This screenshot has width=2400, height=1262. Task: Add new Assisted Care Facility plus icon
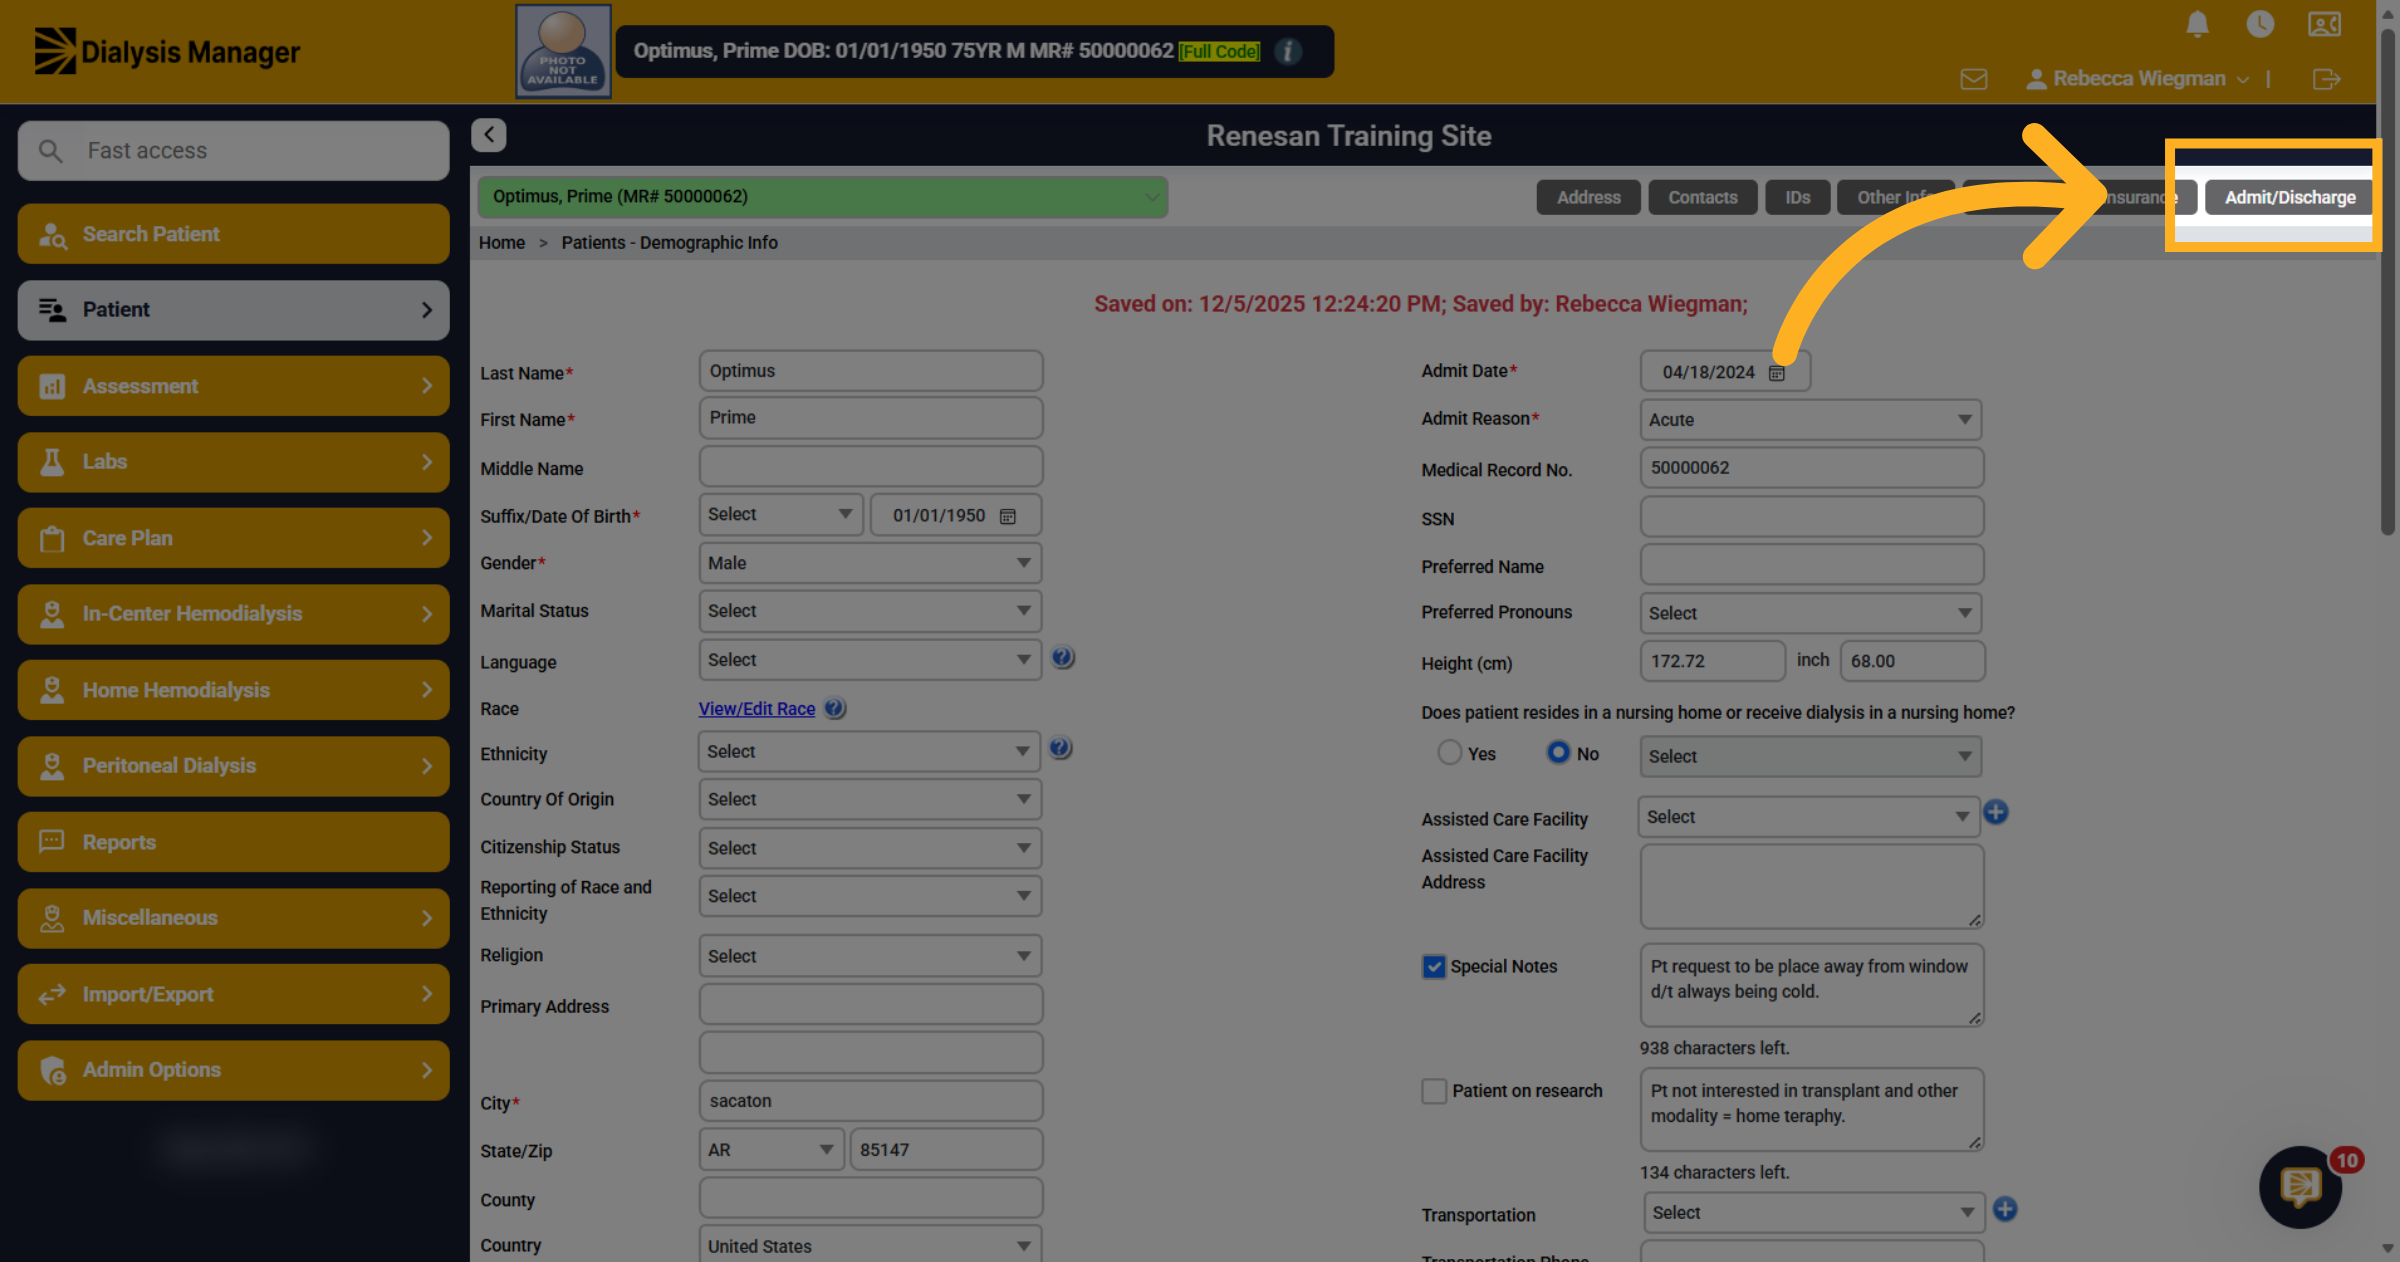point(1996,812)
